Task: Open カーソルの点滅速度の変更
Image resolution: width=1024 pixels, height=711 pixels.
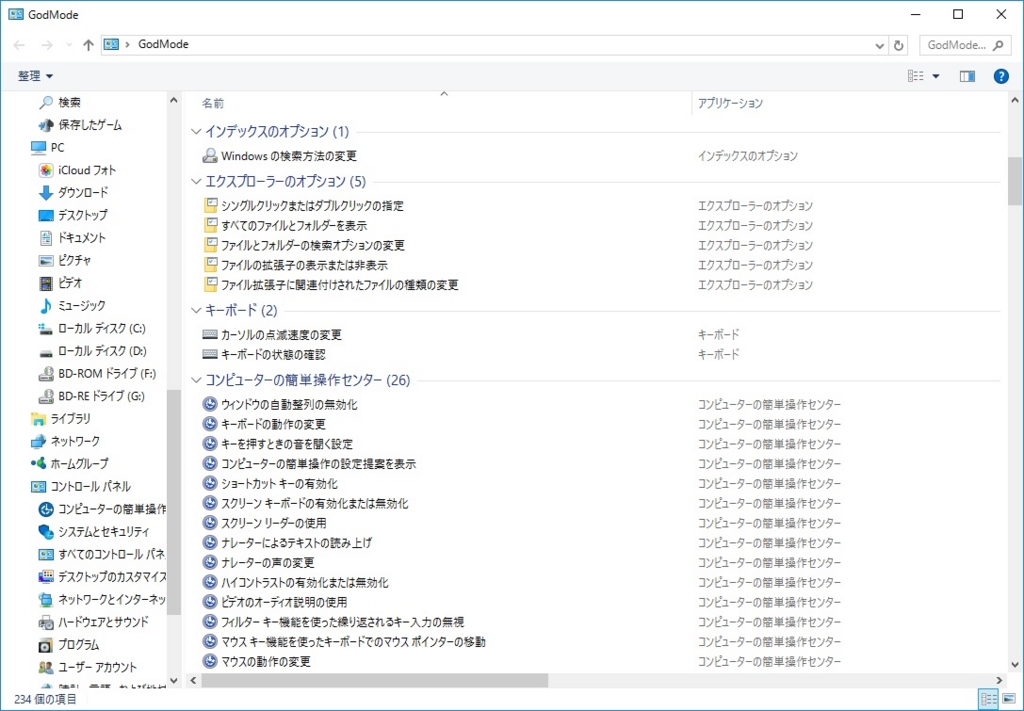Action: point(281,335)
